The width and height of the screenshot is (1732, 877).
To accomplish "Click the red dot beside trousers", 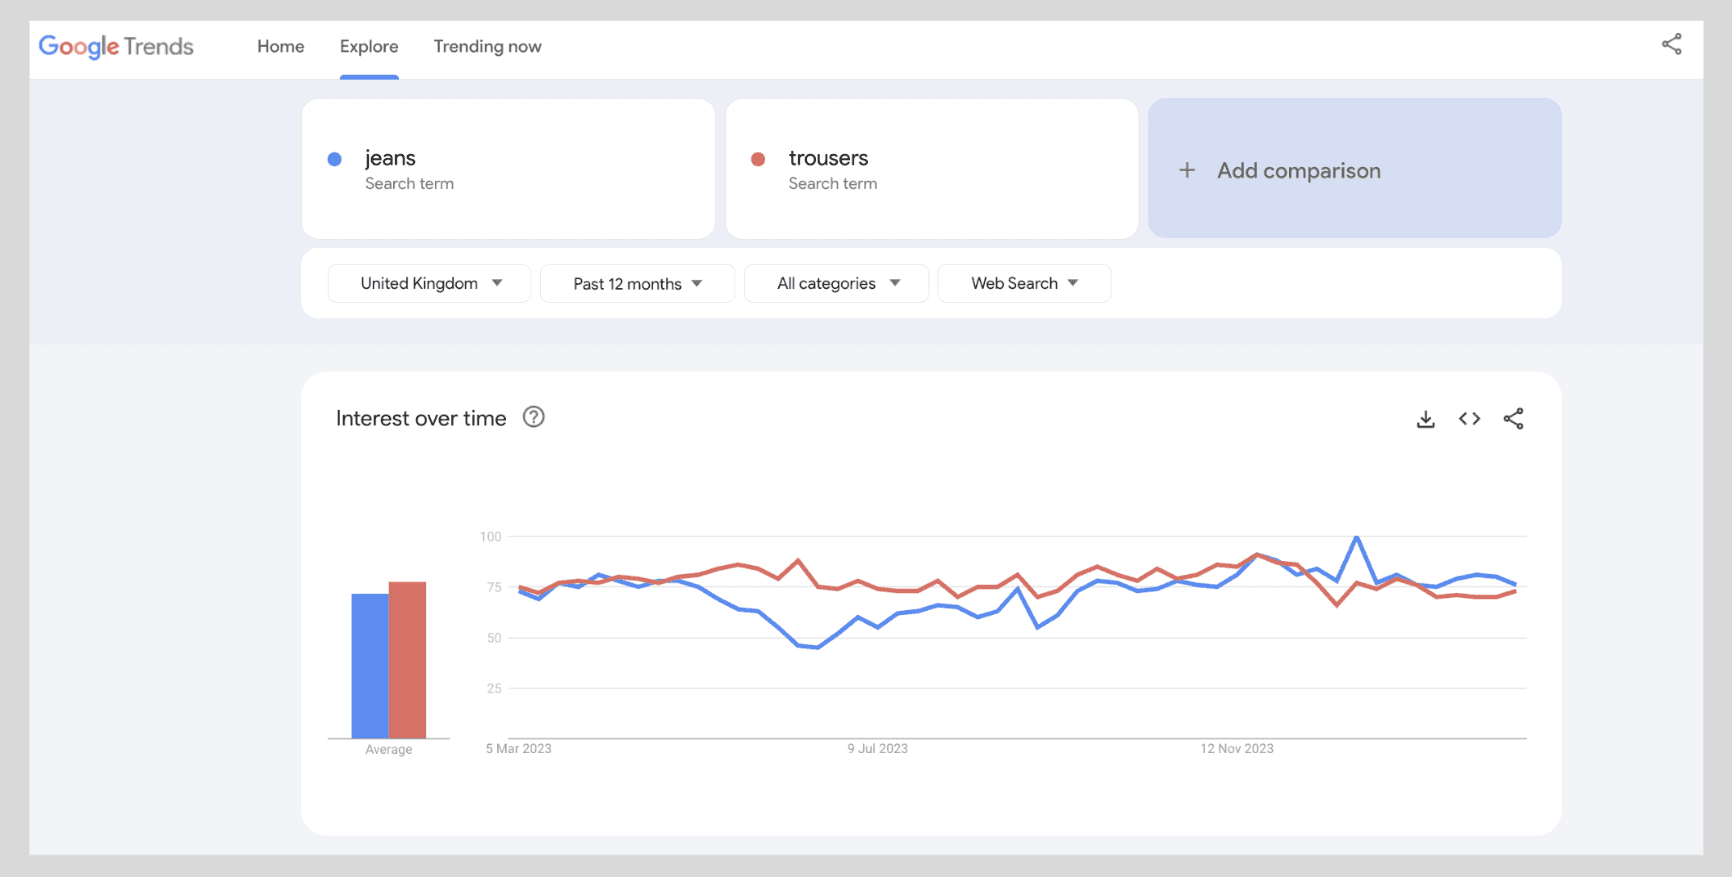I will pos(758,159).
